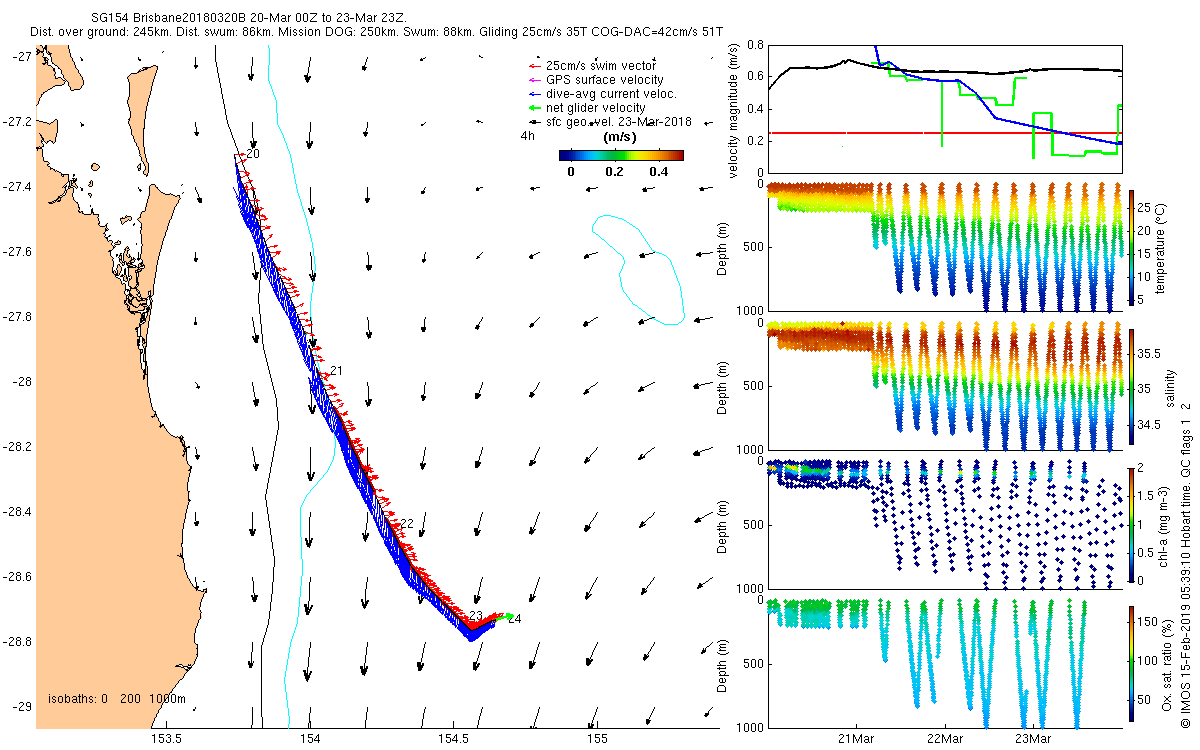Viewport: 1200px width, 750px height.
Task: Select the "25cm/s swim vector" legend entry
Action: point(601,66)
